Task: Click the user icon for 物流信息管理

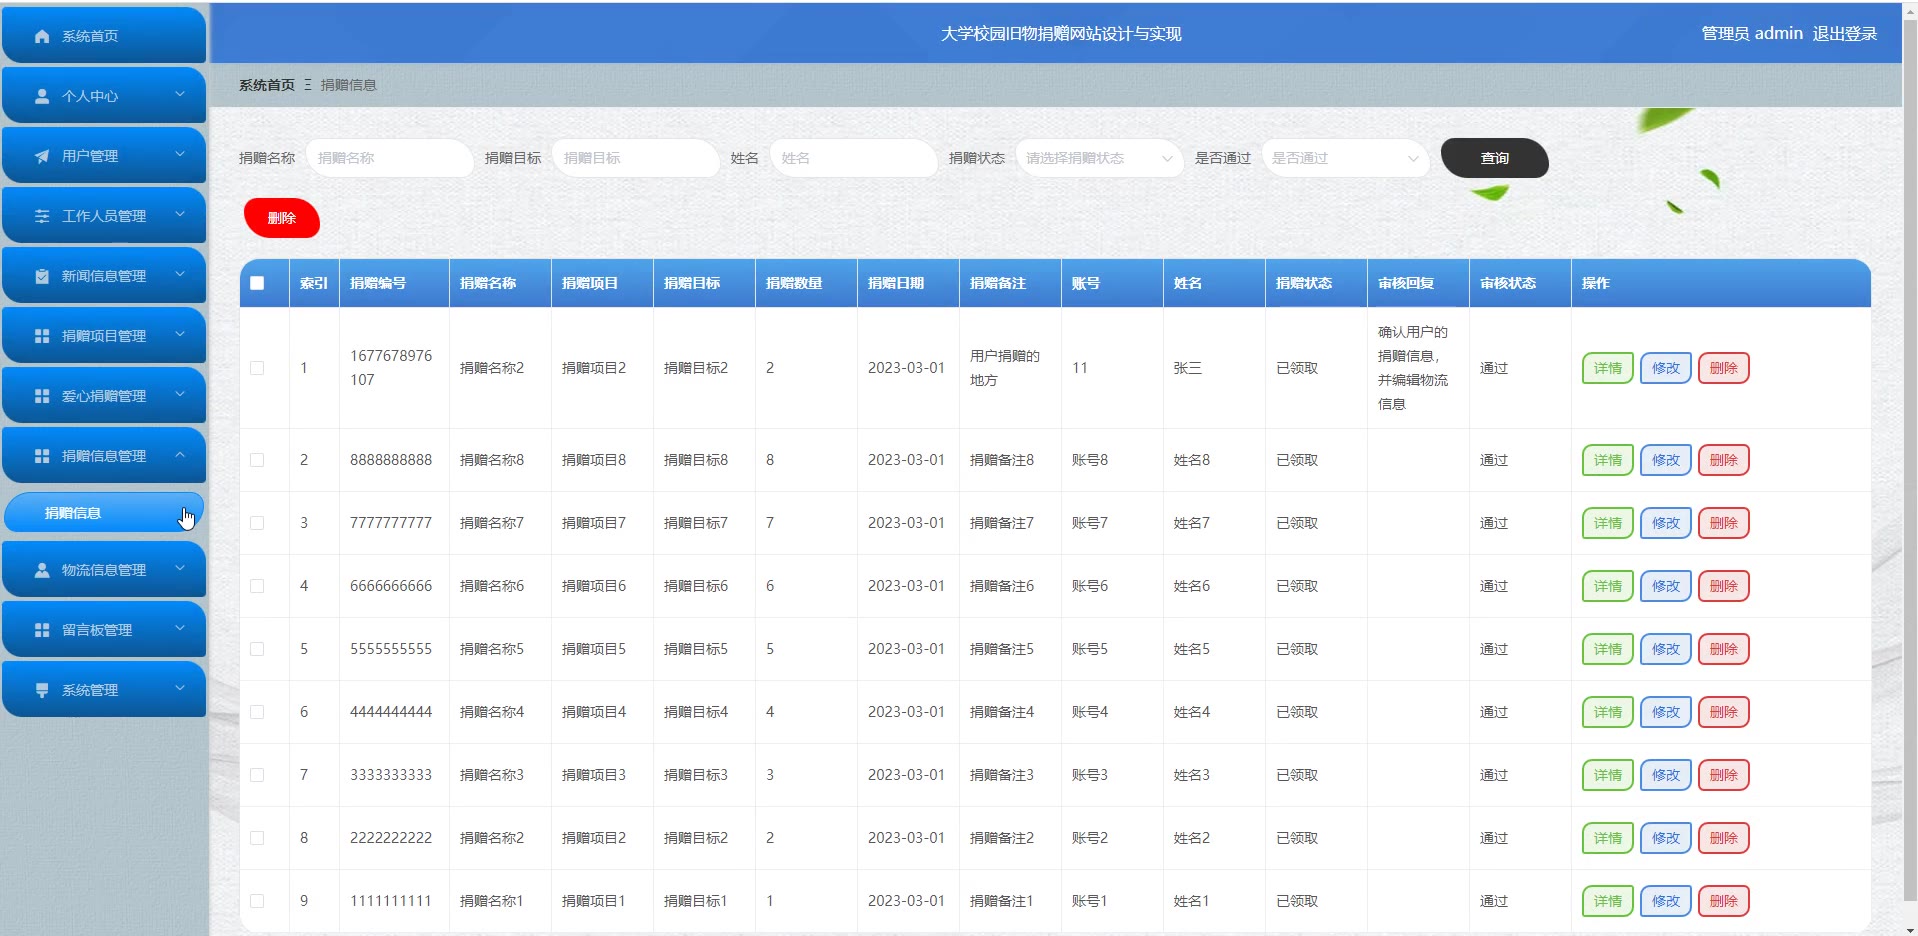Action: (42, 570)
